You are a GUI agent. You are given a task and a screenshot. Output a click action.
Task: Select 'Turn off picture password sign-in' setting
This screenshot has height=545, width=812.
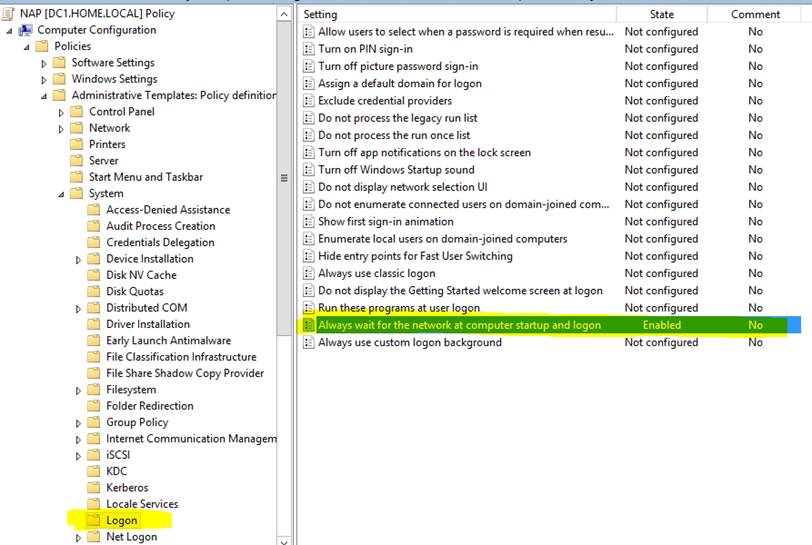(398, 66)
